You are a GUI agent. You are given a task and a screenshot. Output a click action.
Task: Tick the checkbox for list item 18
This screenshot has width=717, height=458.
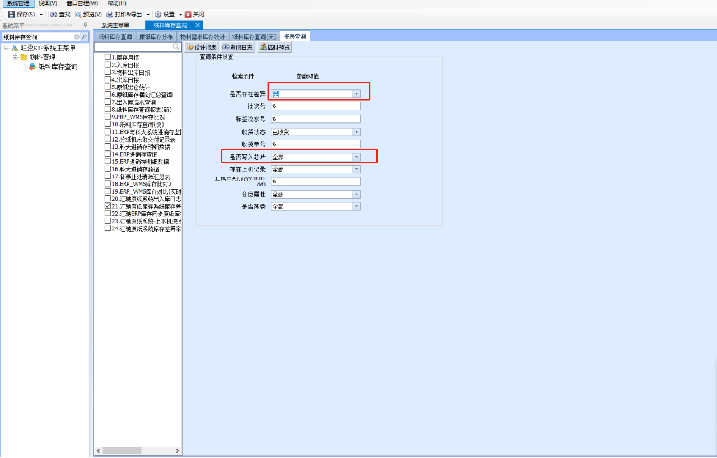(108, 184)
